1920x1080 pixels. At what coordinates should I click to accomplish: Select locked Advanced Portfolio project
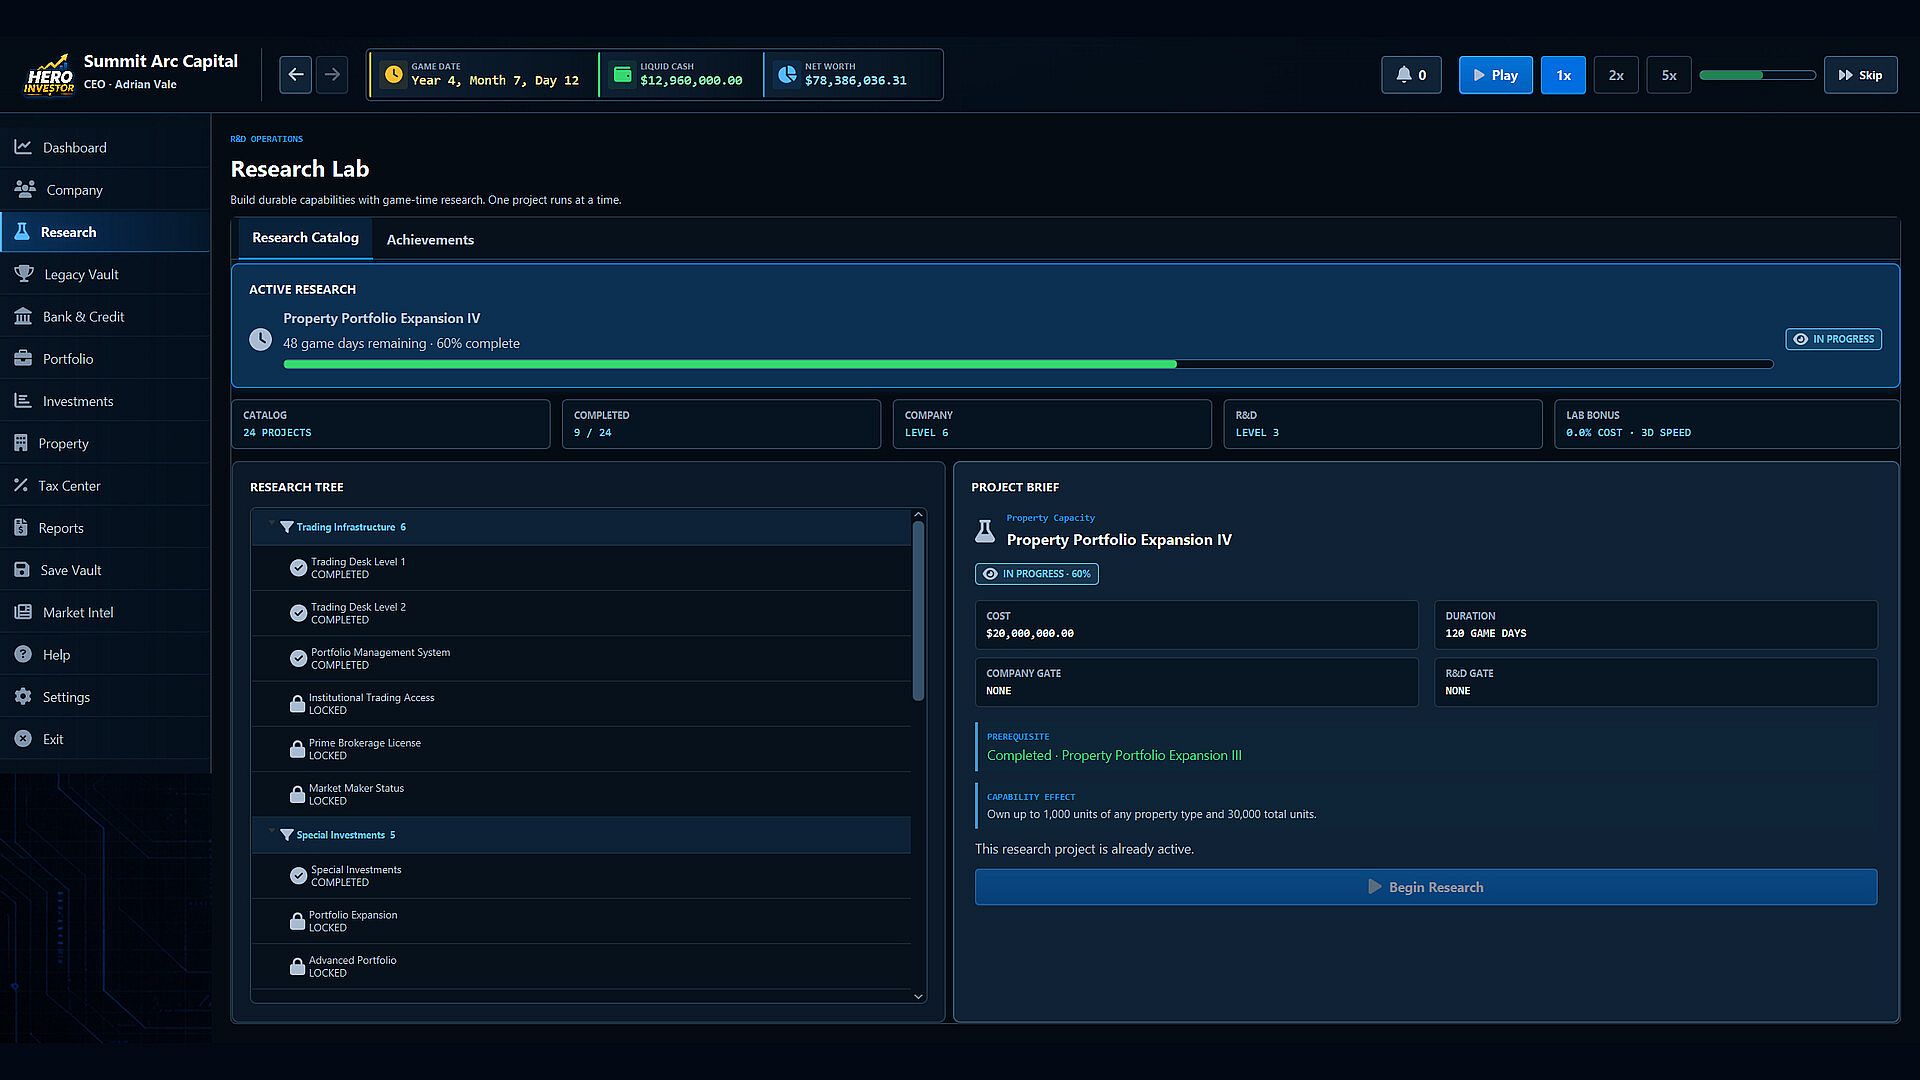coord(581,966)
